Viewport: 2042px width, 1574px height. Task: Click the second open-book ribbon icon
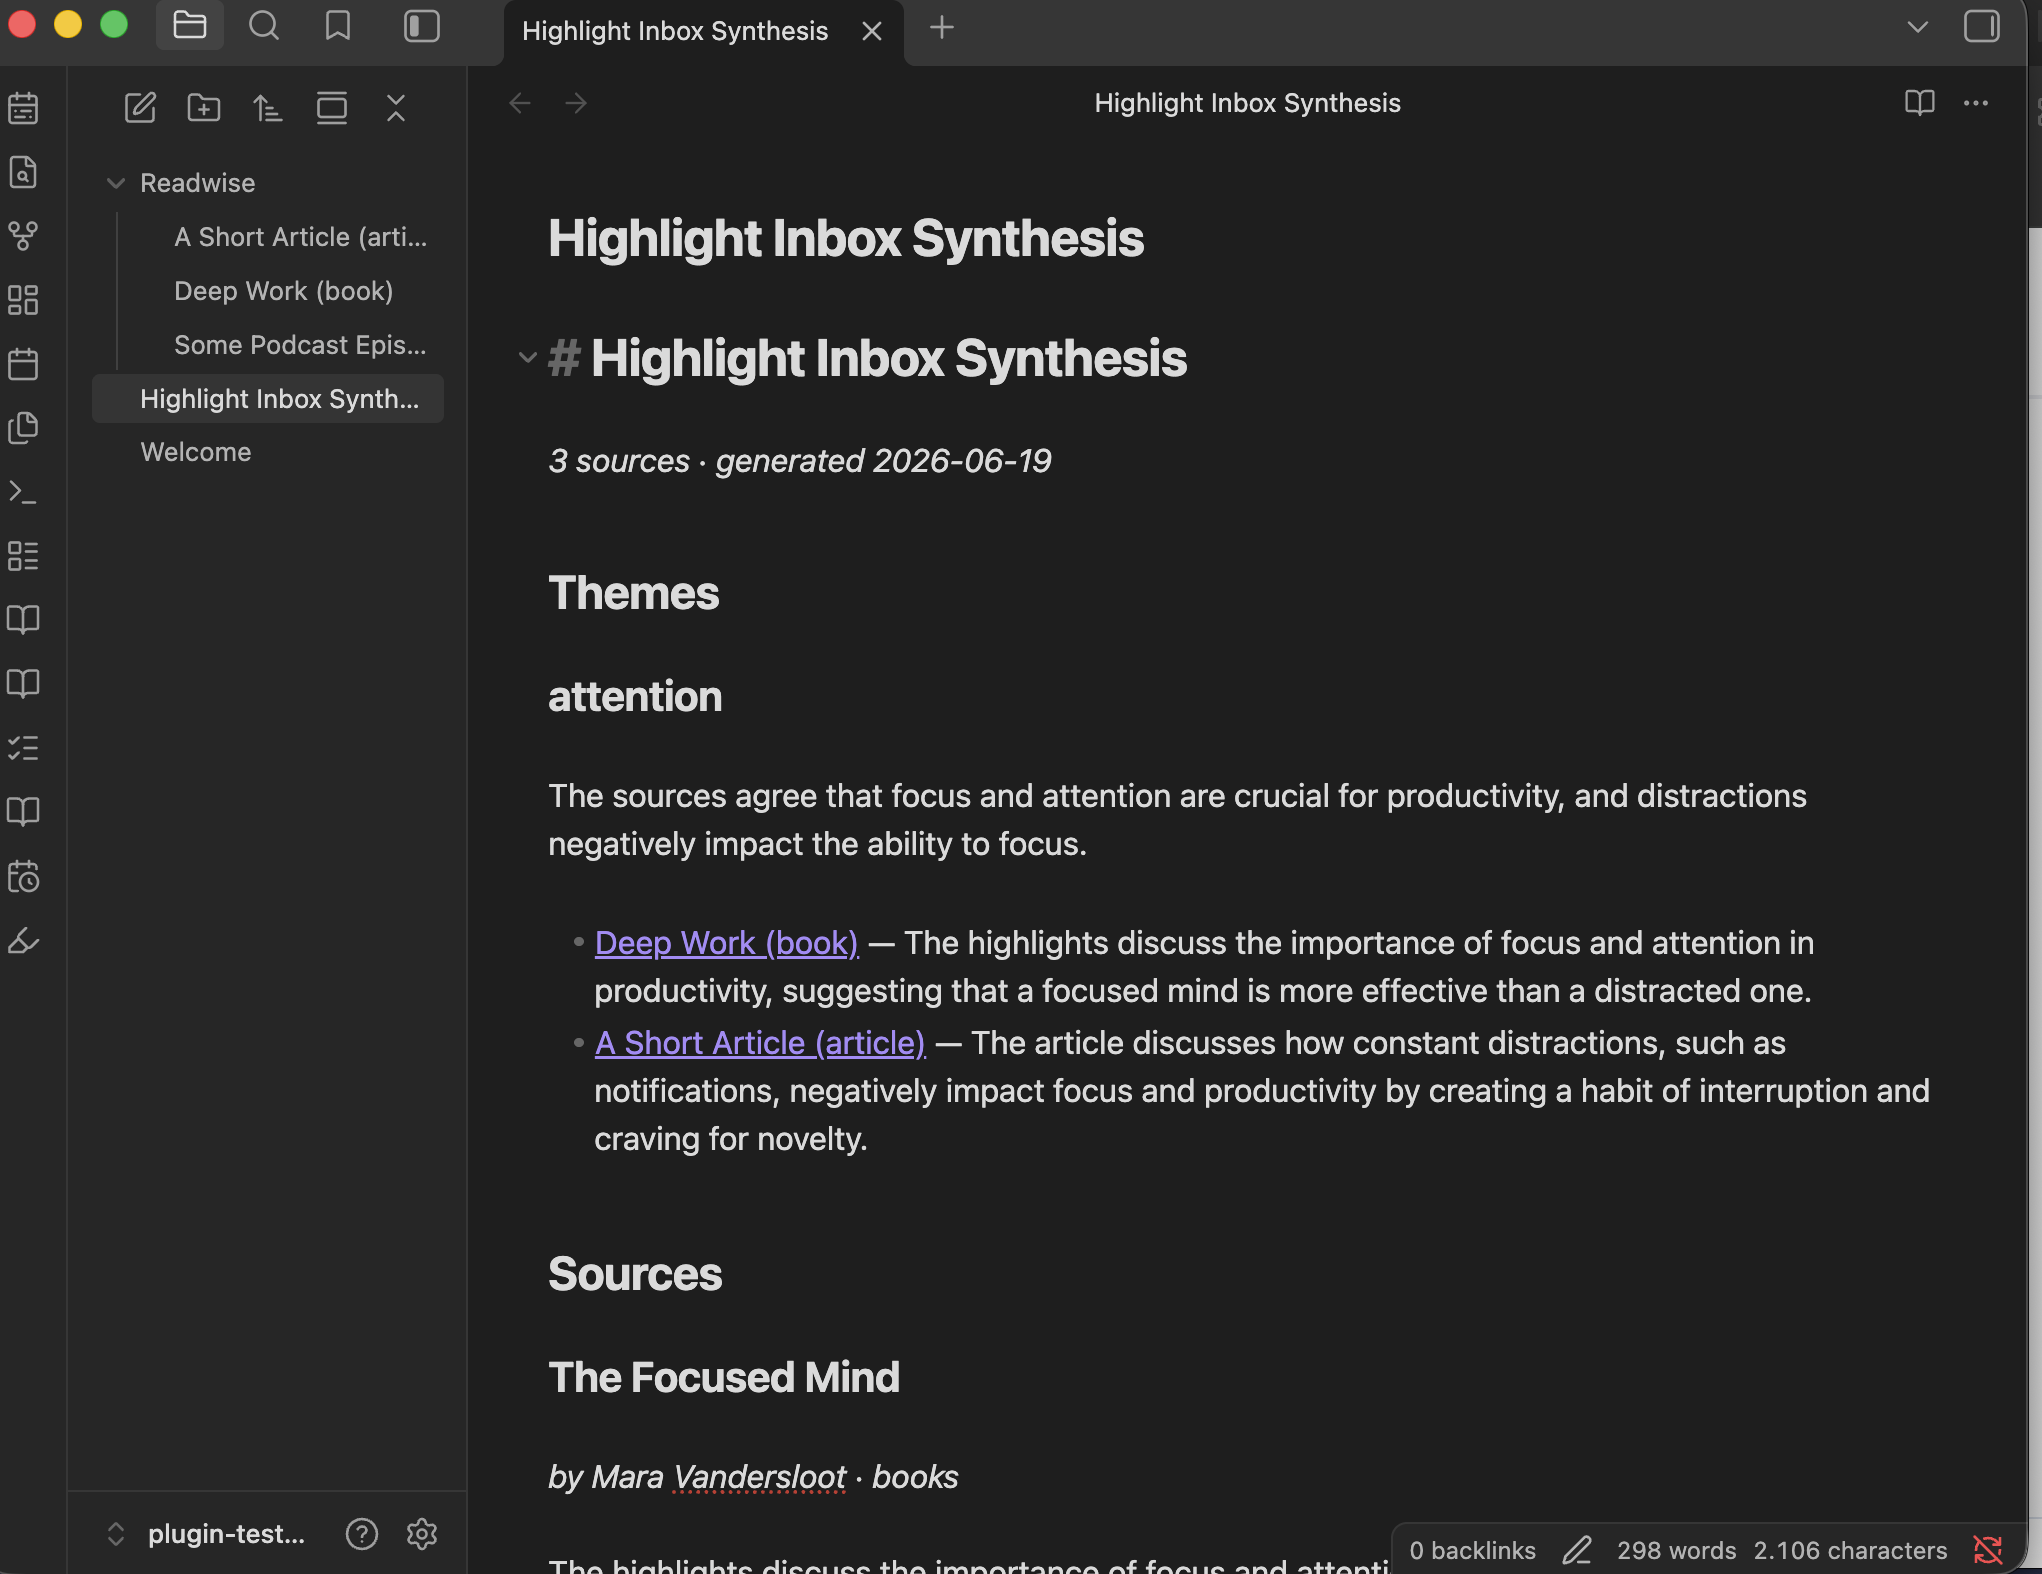tap(23, 684)
